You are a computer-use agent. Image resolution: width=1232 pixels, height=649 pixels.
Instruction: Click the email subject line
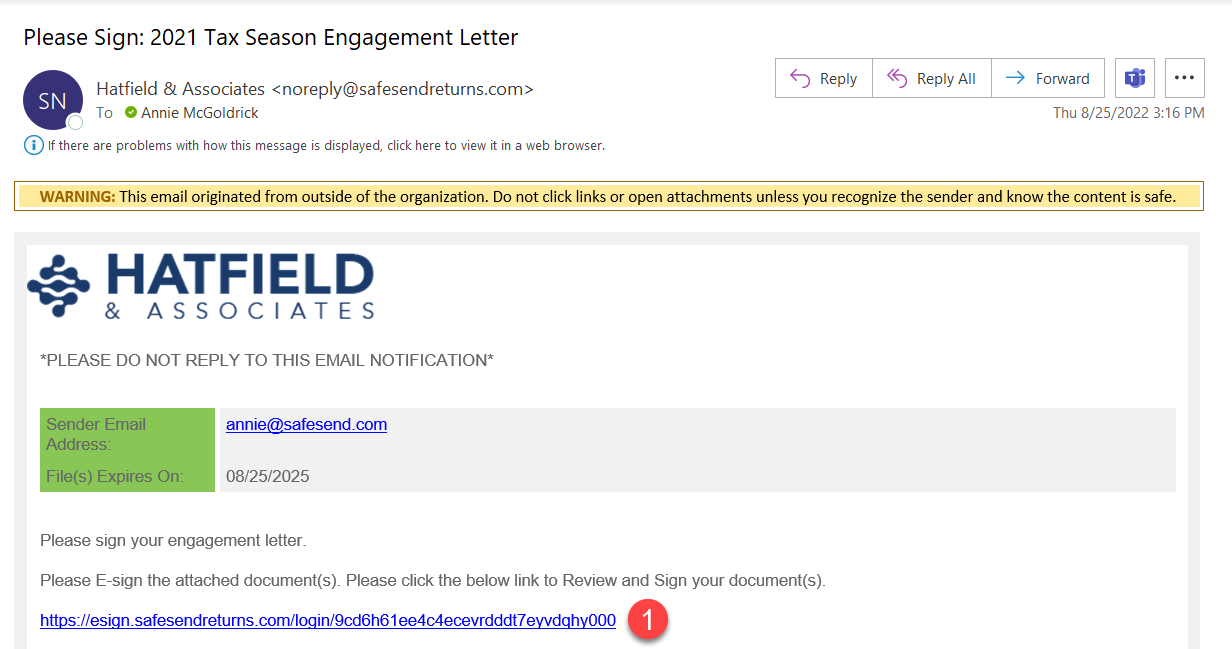[271, 38]
